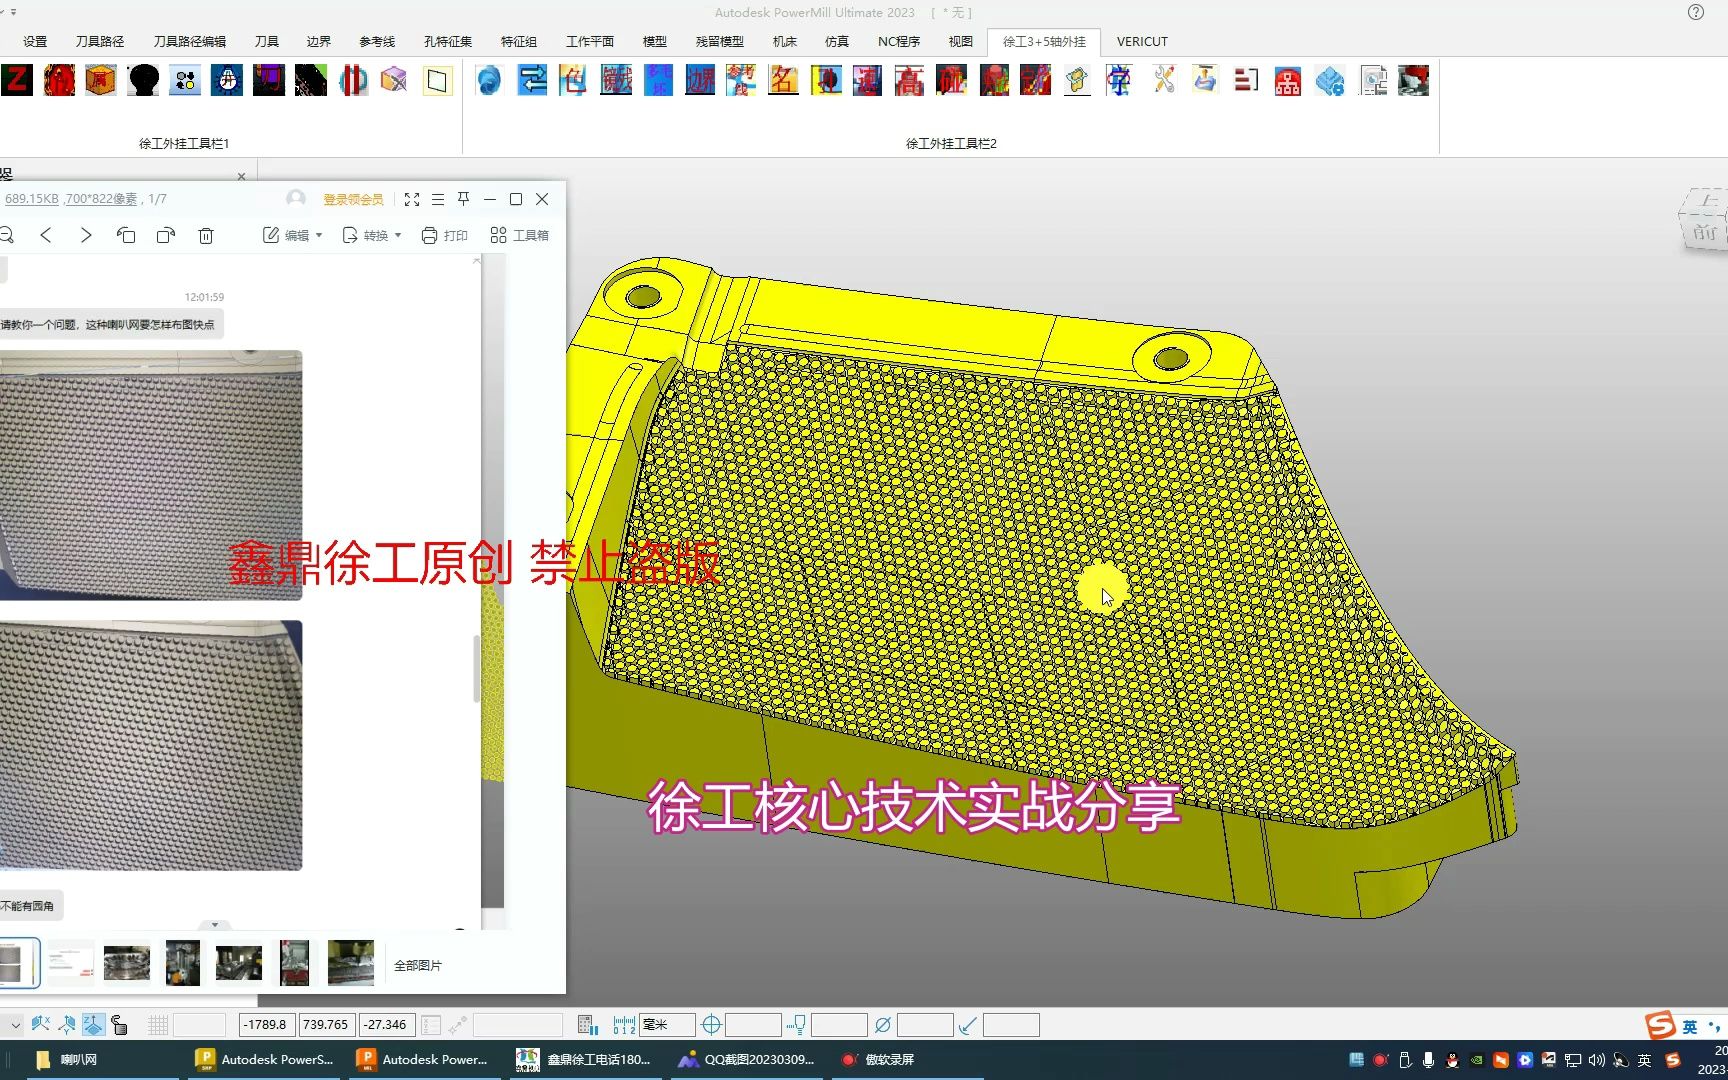
Task: Toggle the status bar grid icon
Action: pyautogui.click(x=158, y=1025)
